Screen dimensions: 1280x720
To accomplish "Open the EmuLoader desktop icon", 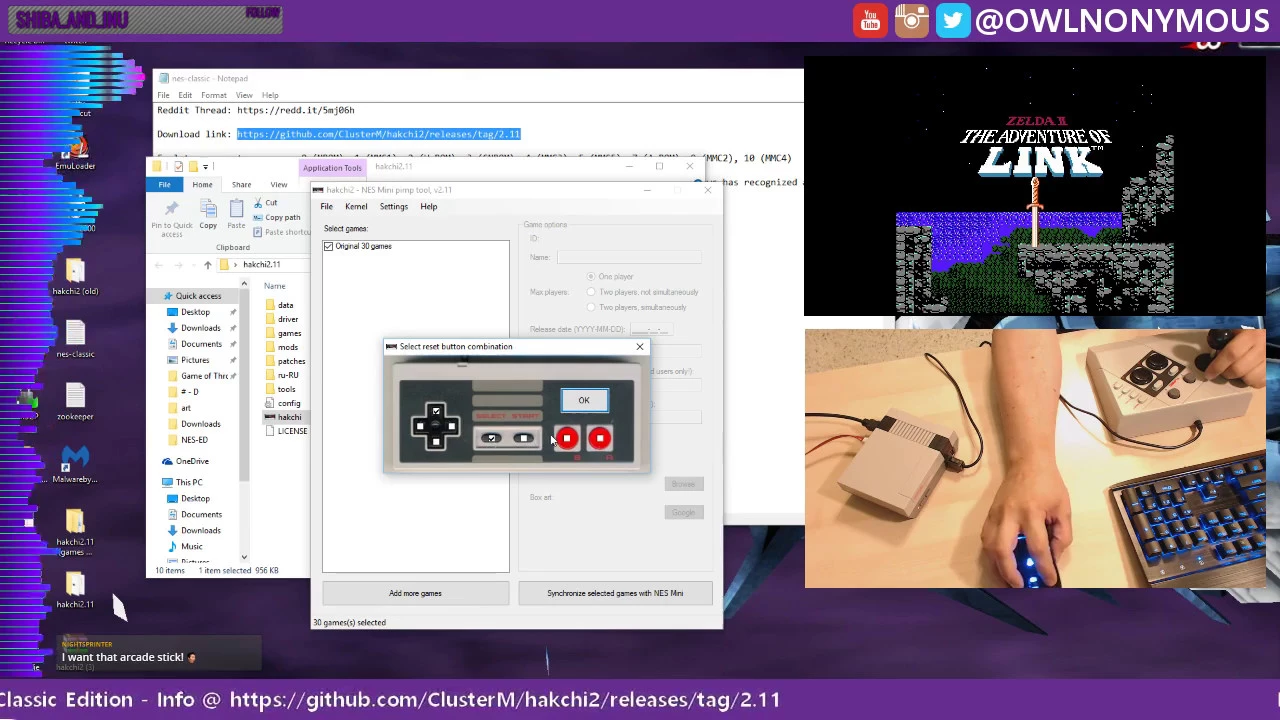I will [x=75, y=155].
